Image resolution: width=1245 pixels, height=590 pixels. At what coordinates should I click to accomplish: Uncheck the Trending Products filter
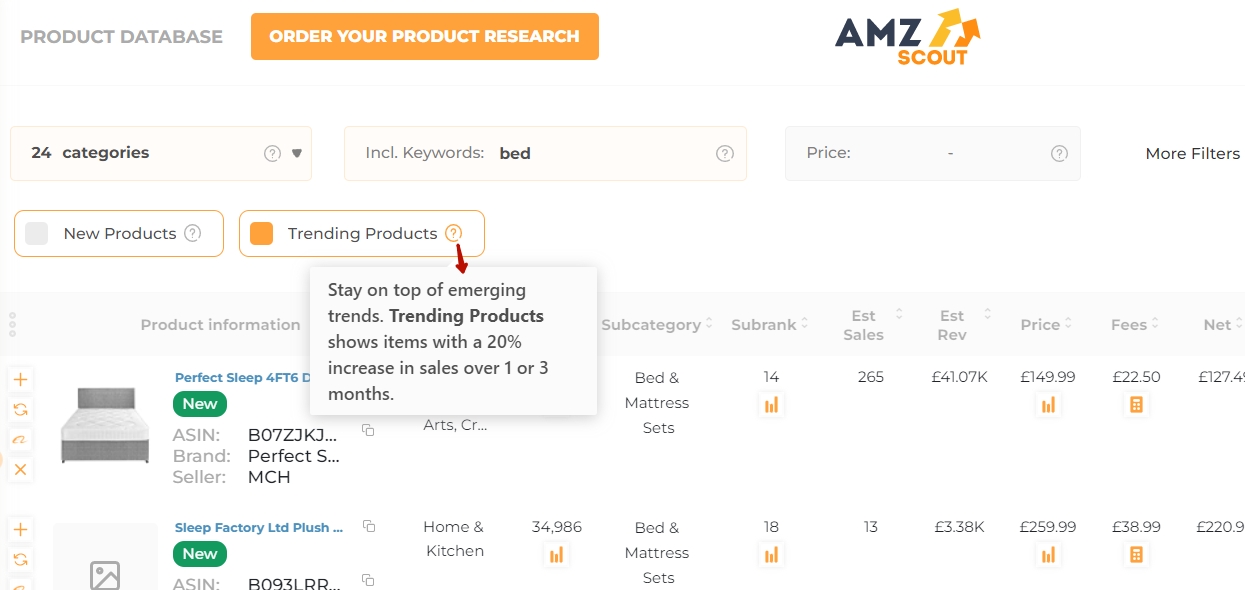[261, 233]
